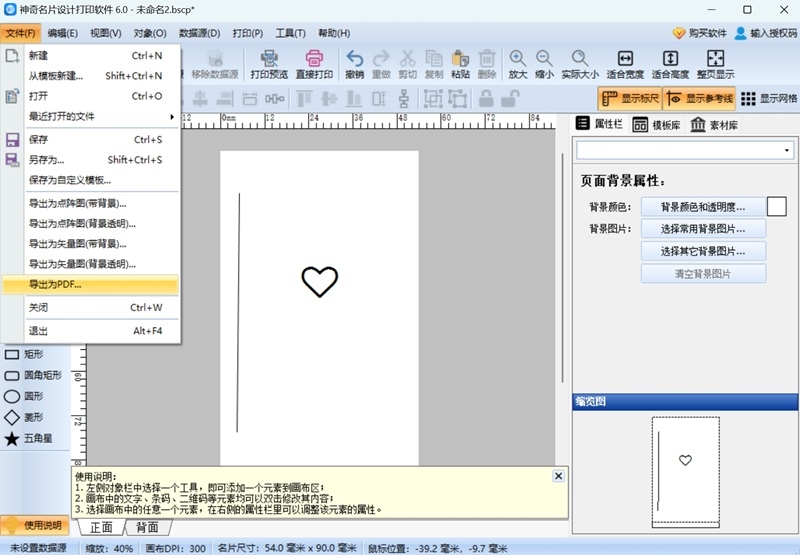Image resolution: width=800 pixels, height=555 pixels.
Task: Click the white background color swatch
Action: 777,207
